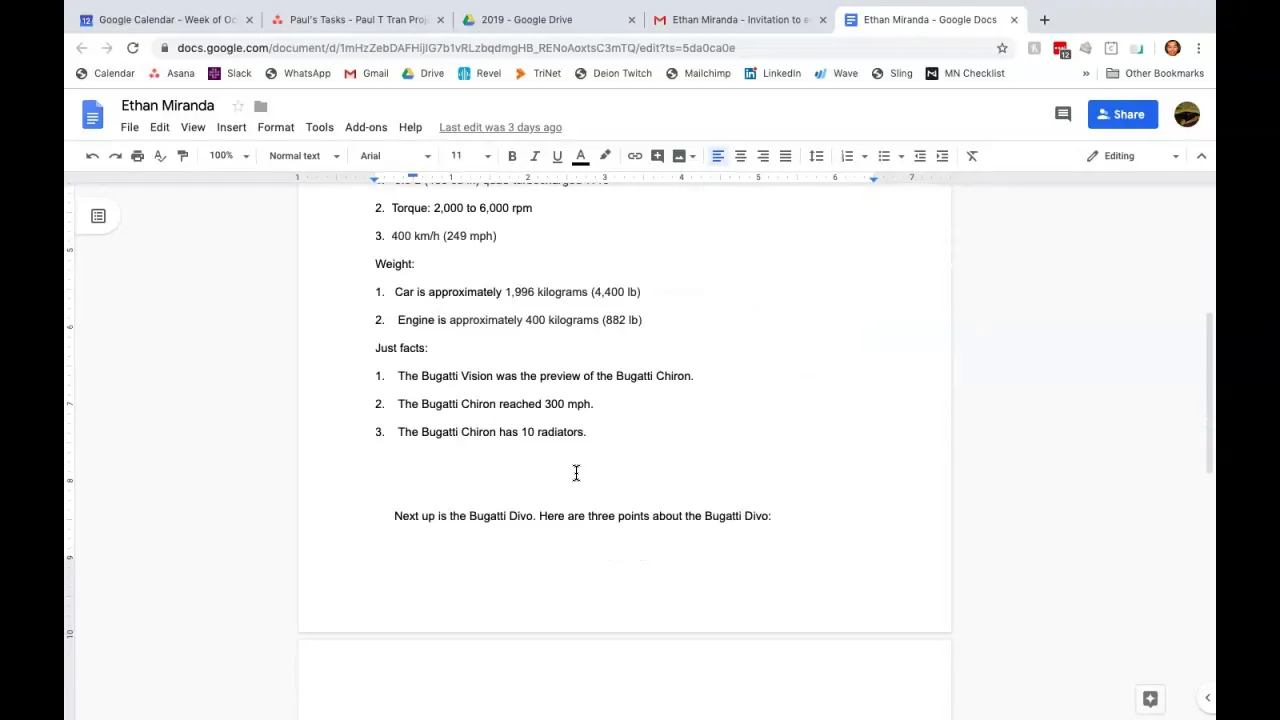Open a new browser tab with plus
Screen dimensions: 1280x720
tap(1044, 19)
